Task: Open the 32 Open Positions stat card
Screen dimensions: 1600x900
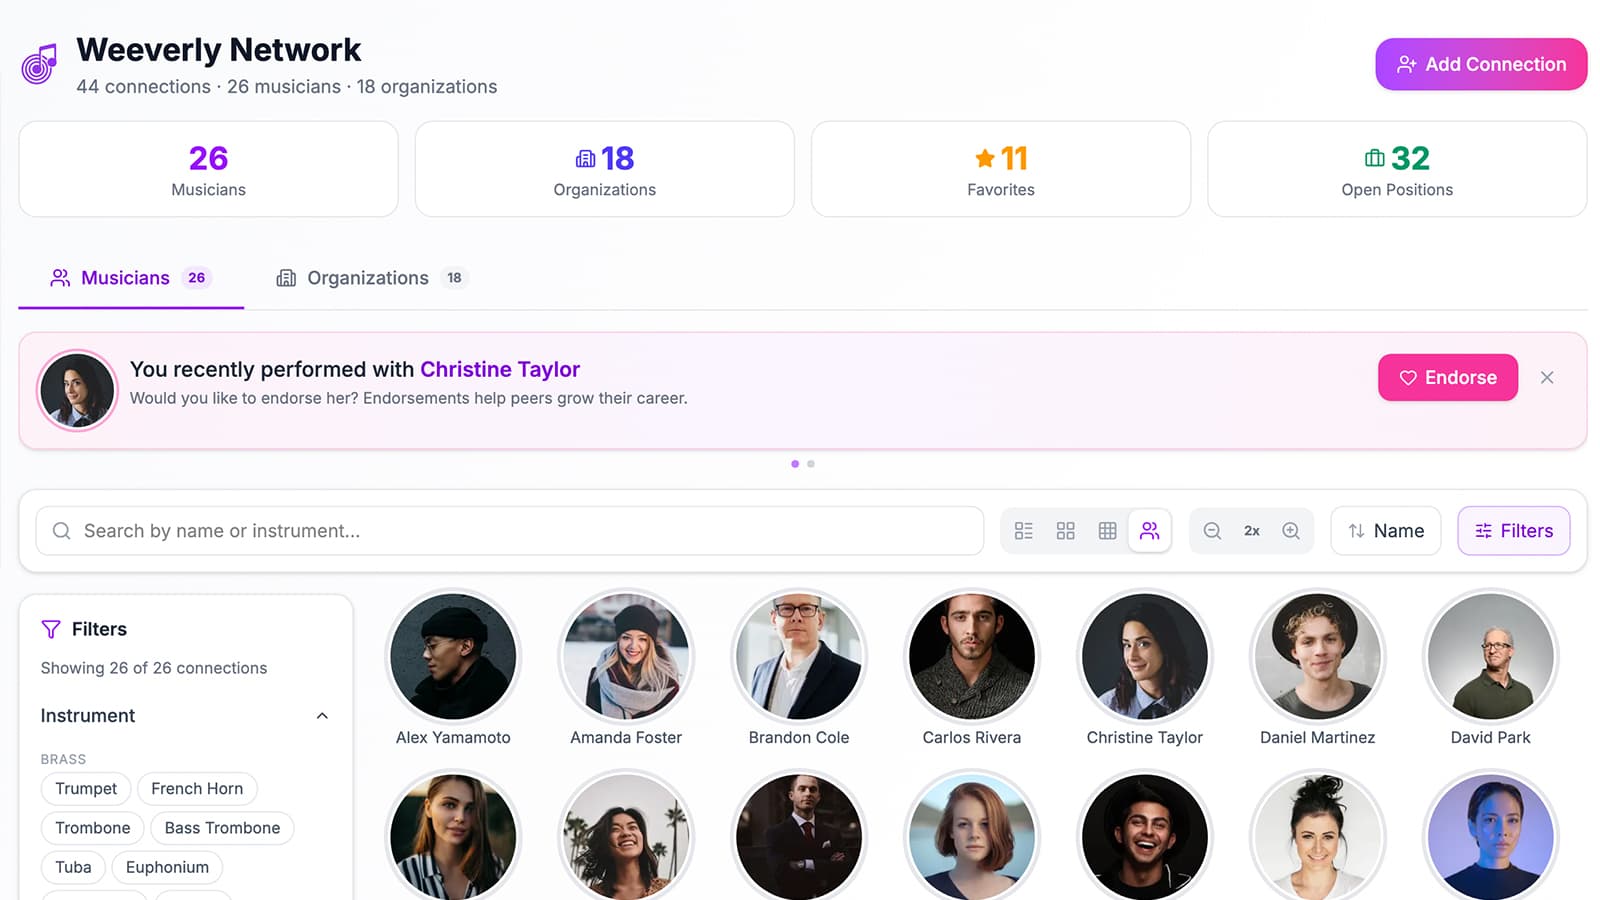Action: [x=1397, y=169]
